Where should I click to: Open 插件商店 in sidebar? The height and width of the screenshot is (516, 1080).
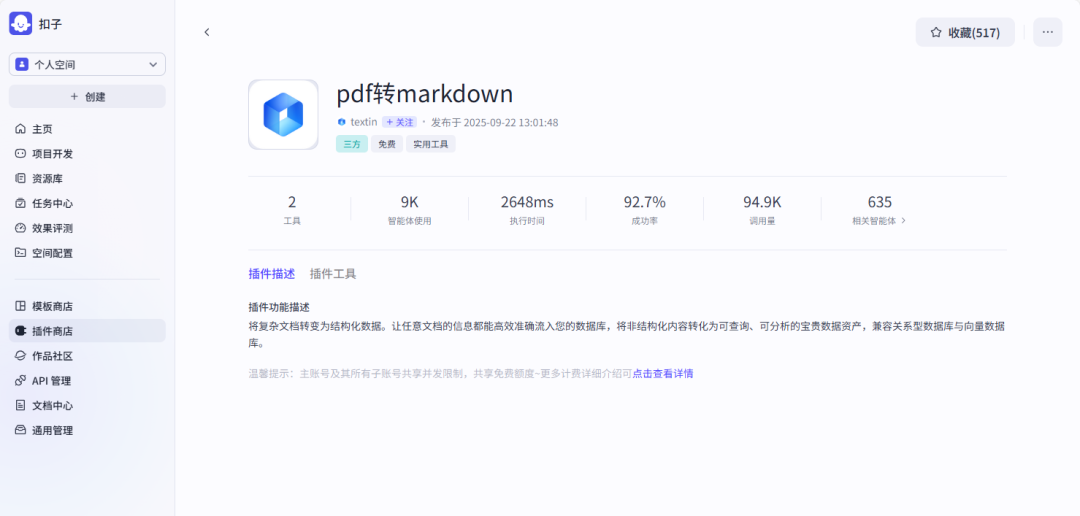tap(87, 331)
